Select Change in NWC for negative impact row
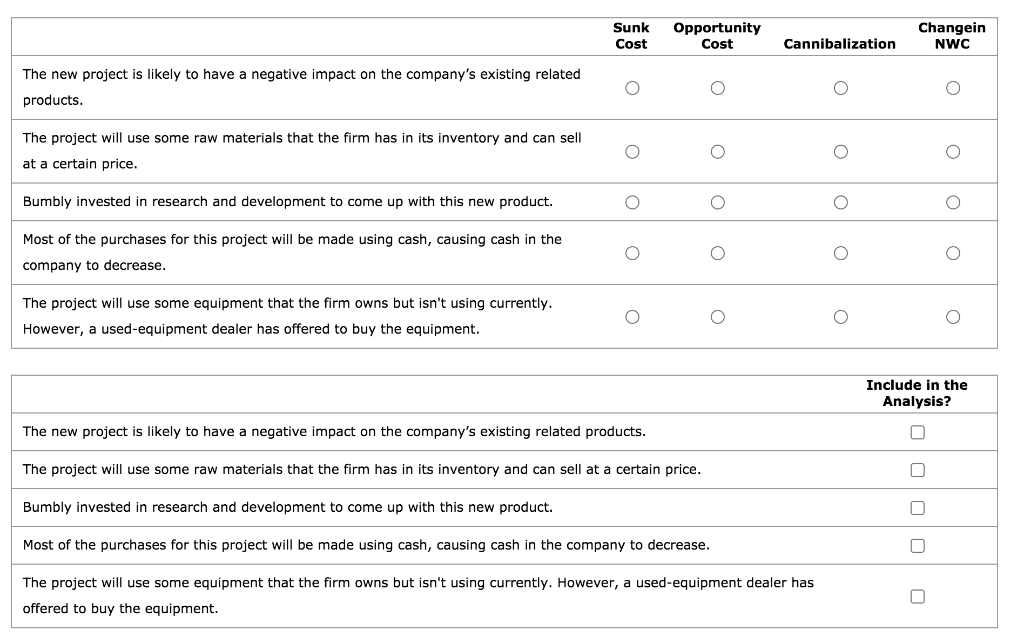 tap(953, 88)
